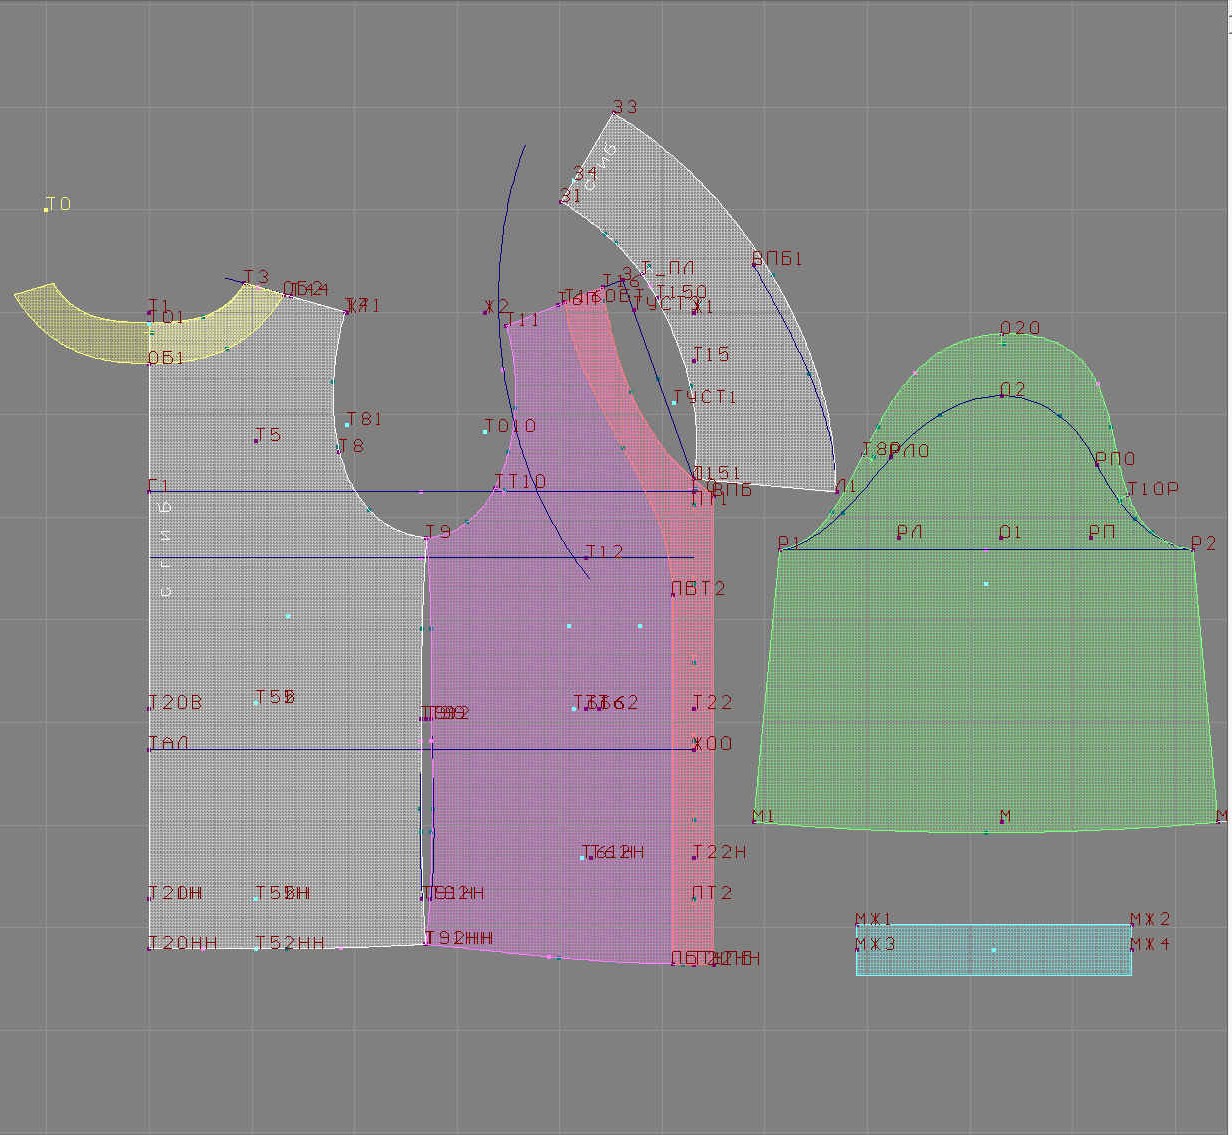Select point P1 at sleeve left corner

780,549
